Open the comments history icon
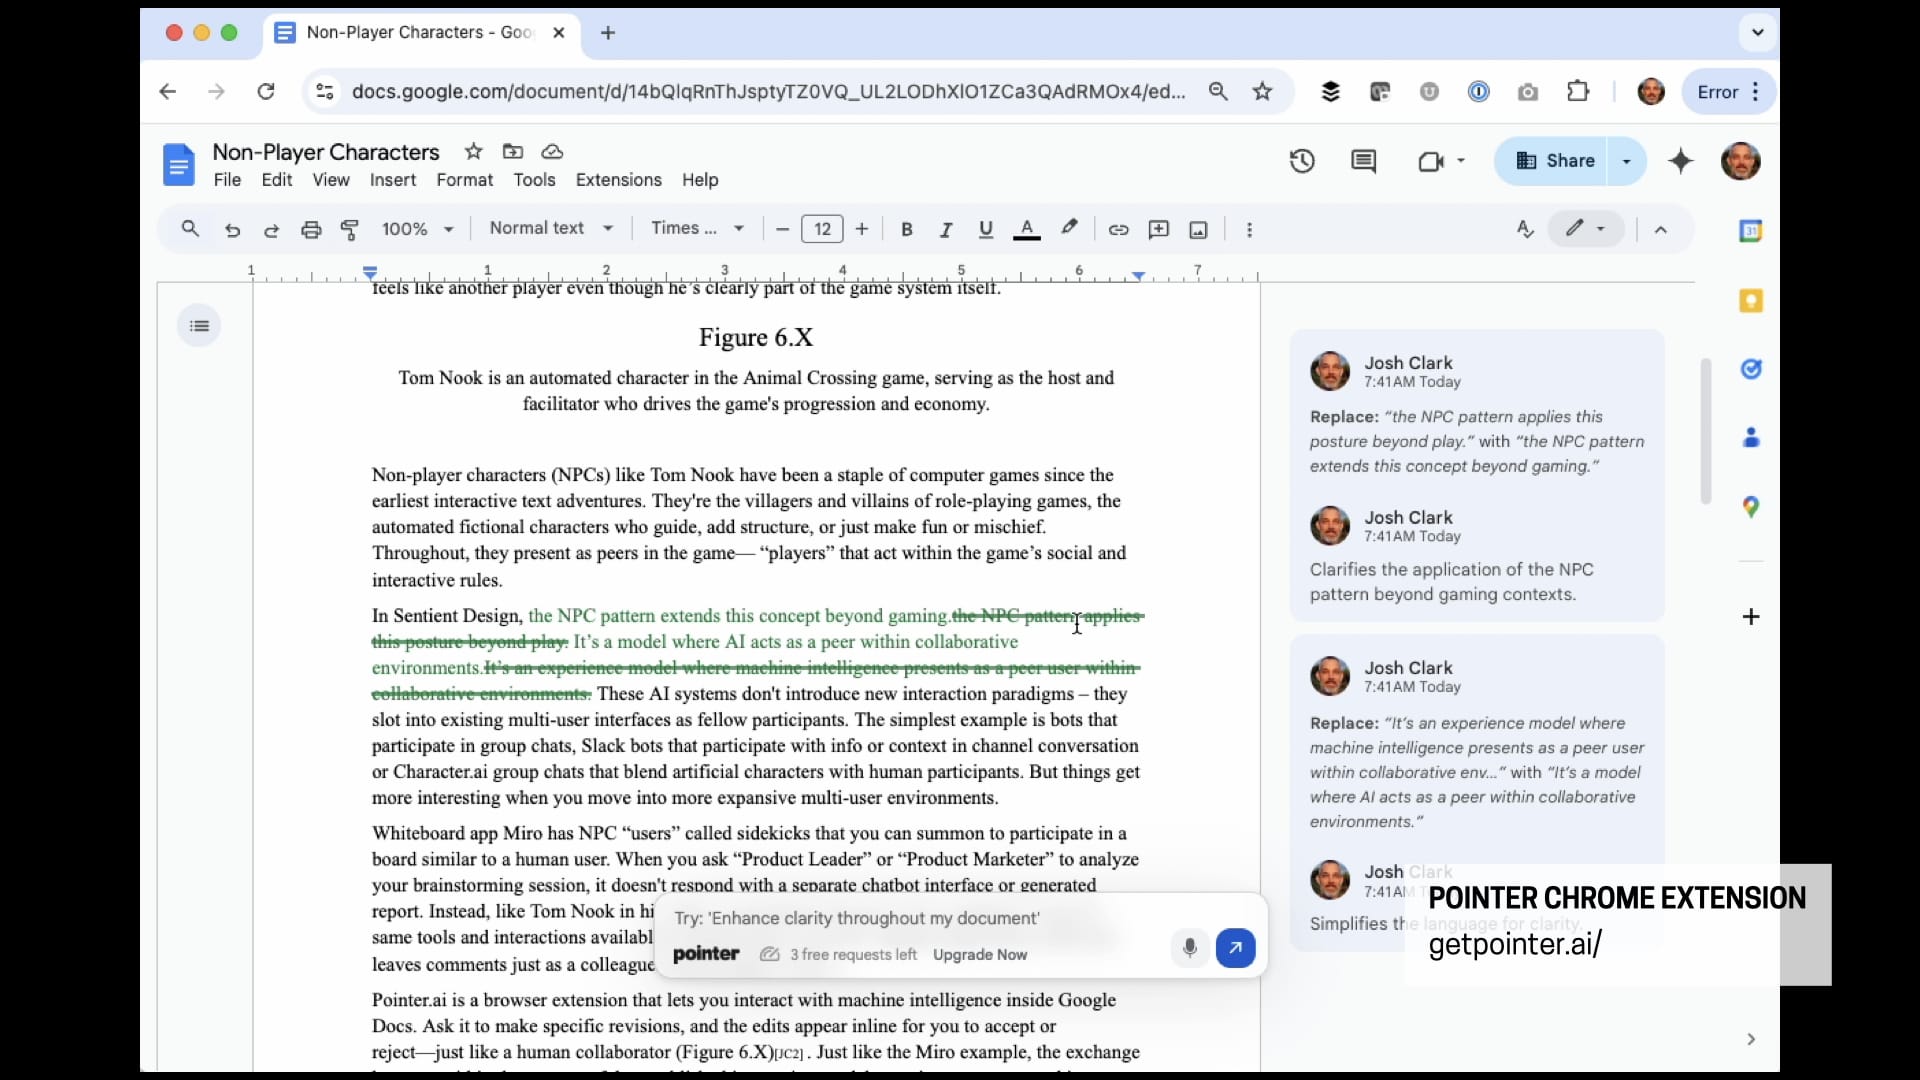This screenshot has width=1920, height=1080. tap(1363, 161)
